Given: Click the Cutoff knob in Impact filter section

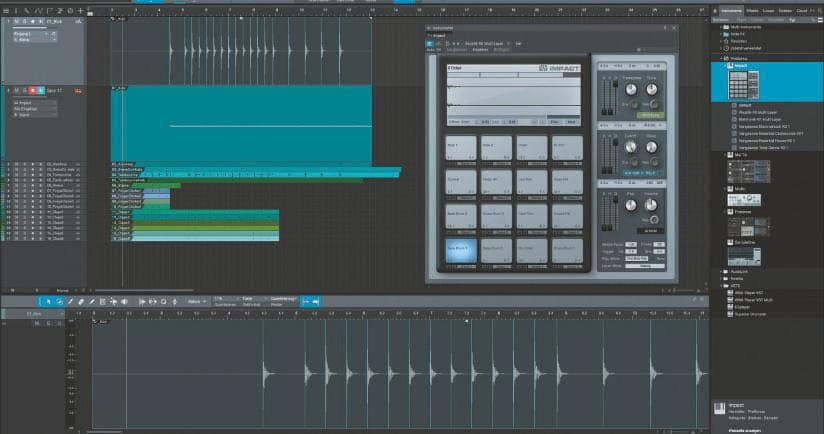Looking at the screenshot, I should (x=631, y=148).
